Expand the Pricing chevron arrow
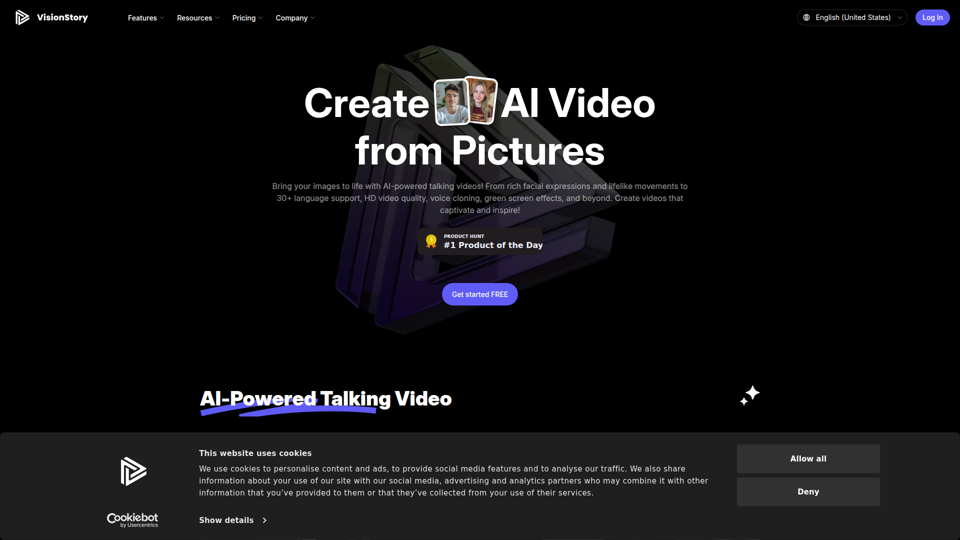Viewport: 960px width, 540px height. tap(260, 18)
